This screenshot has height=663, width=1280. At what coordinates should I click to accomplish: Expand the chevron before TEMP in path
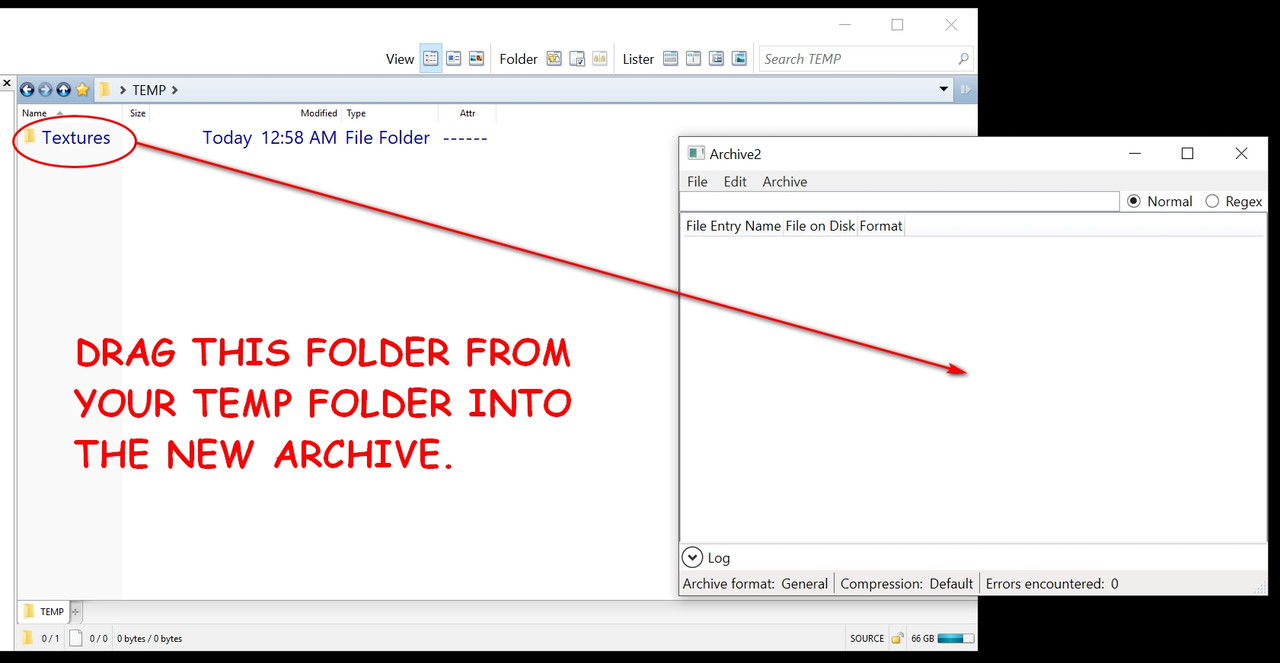coord(123,90)
